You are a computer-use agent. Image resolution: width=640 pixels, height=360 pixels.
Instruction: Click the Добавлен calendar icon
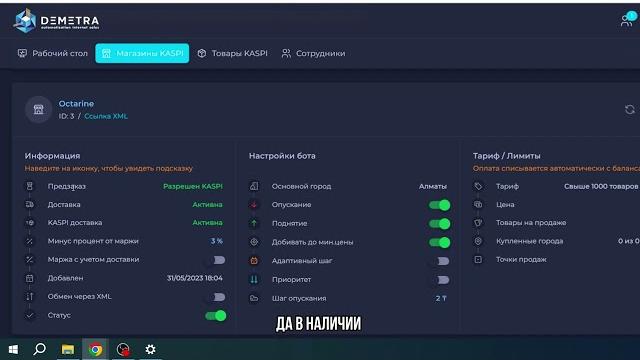point(30,278)
